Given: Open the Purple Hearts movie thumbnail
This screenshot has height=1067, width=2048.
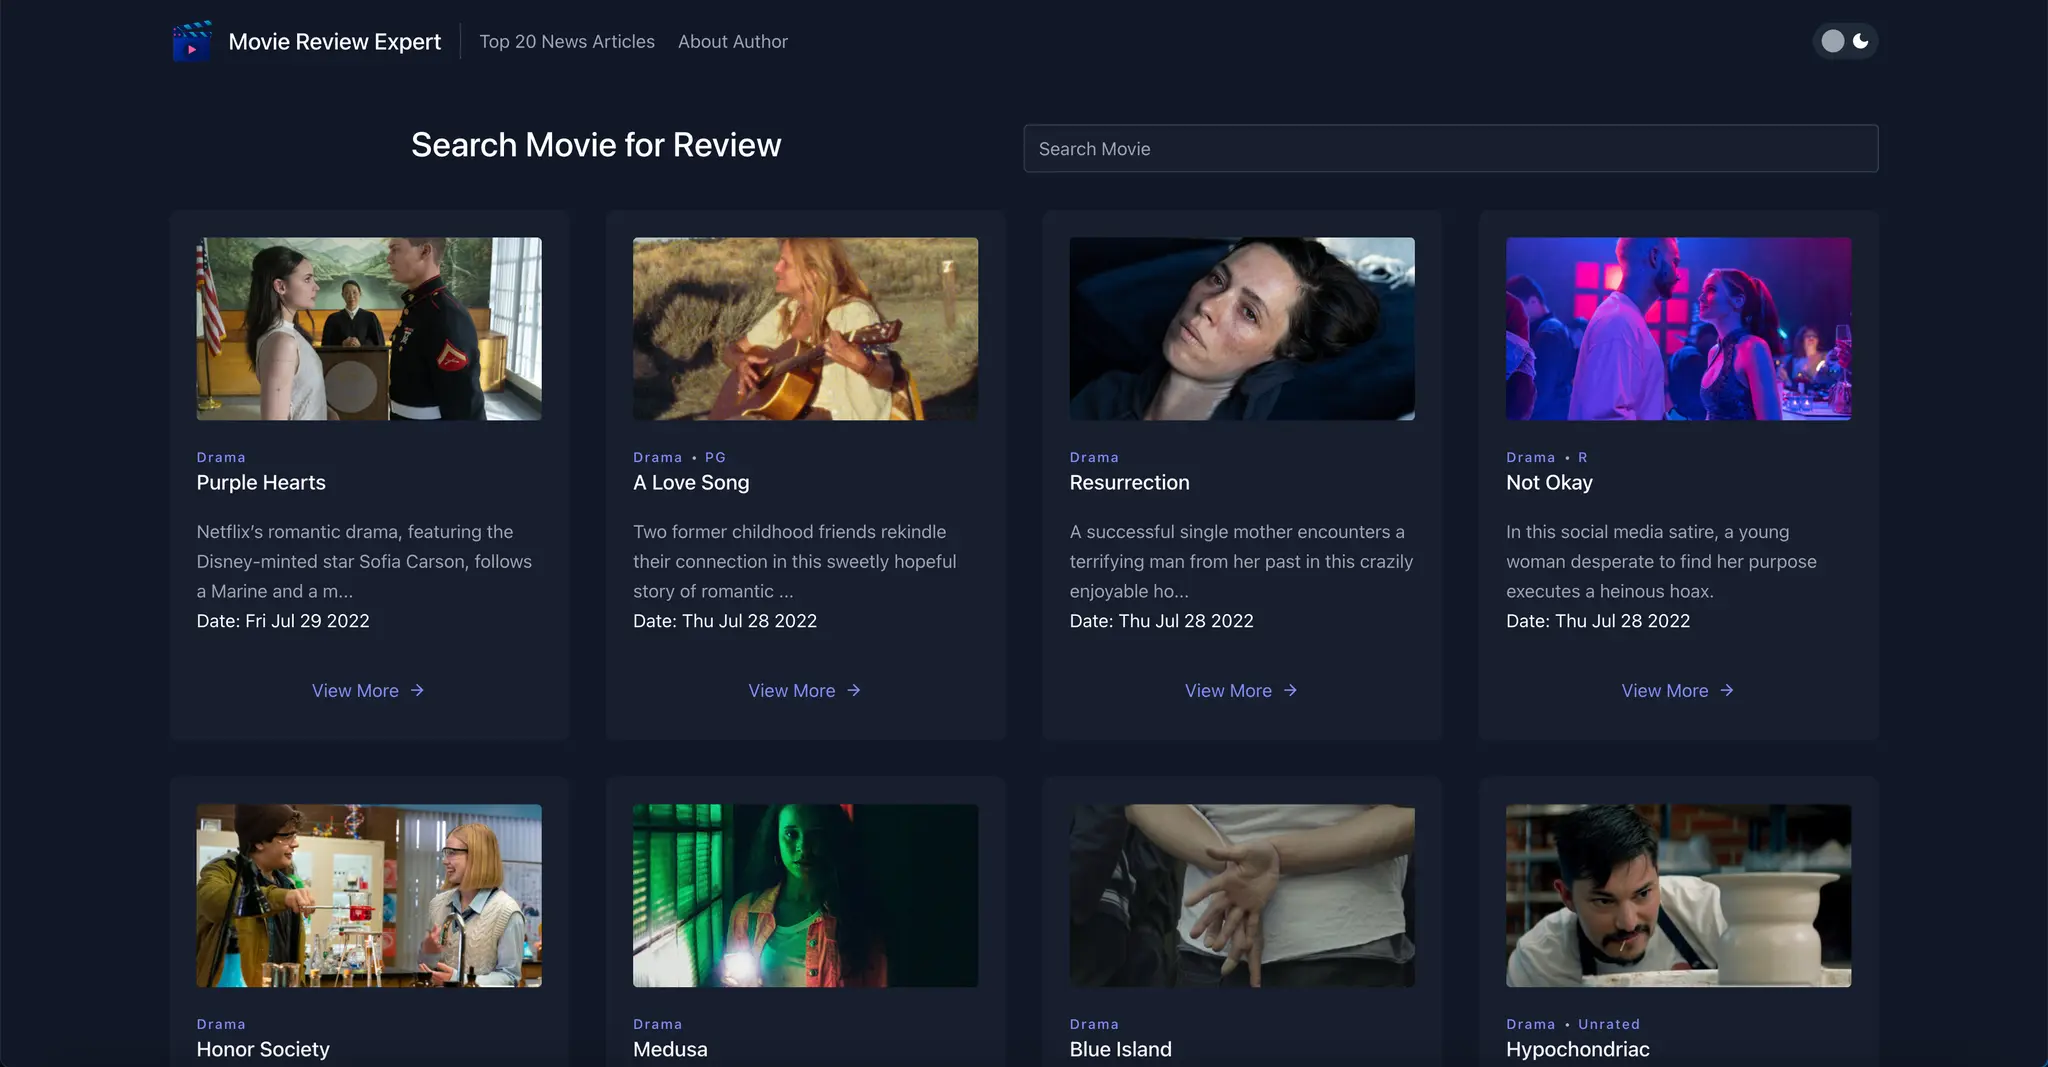Looking at the screenshot, I should 369,329.
